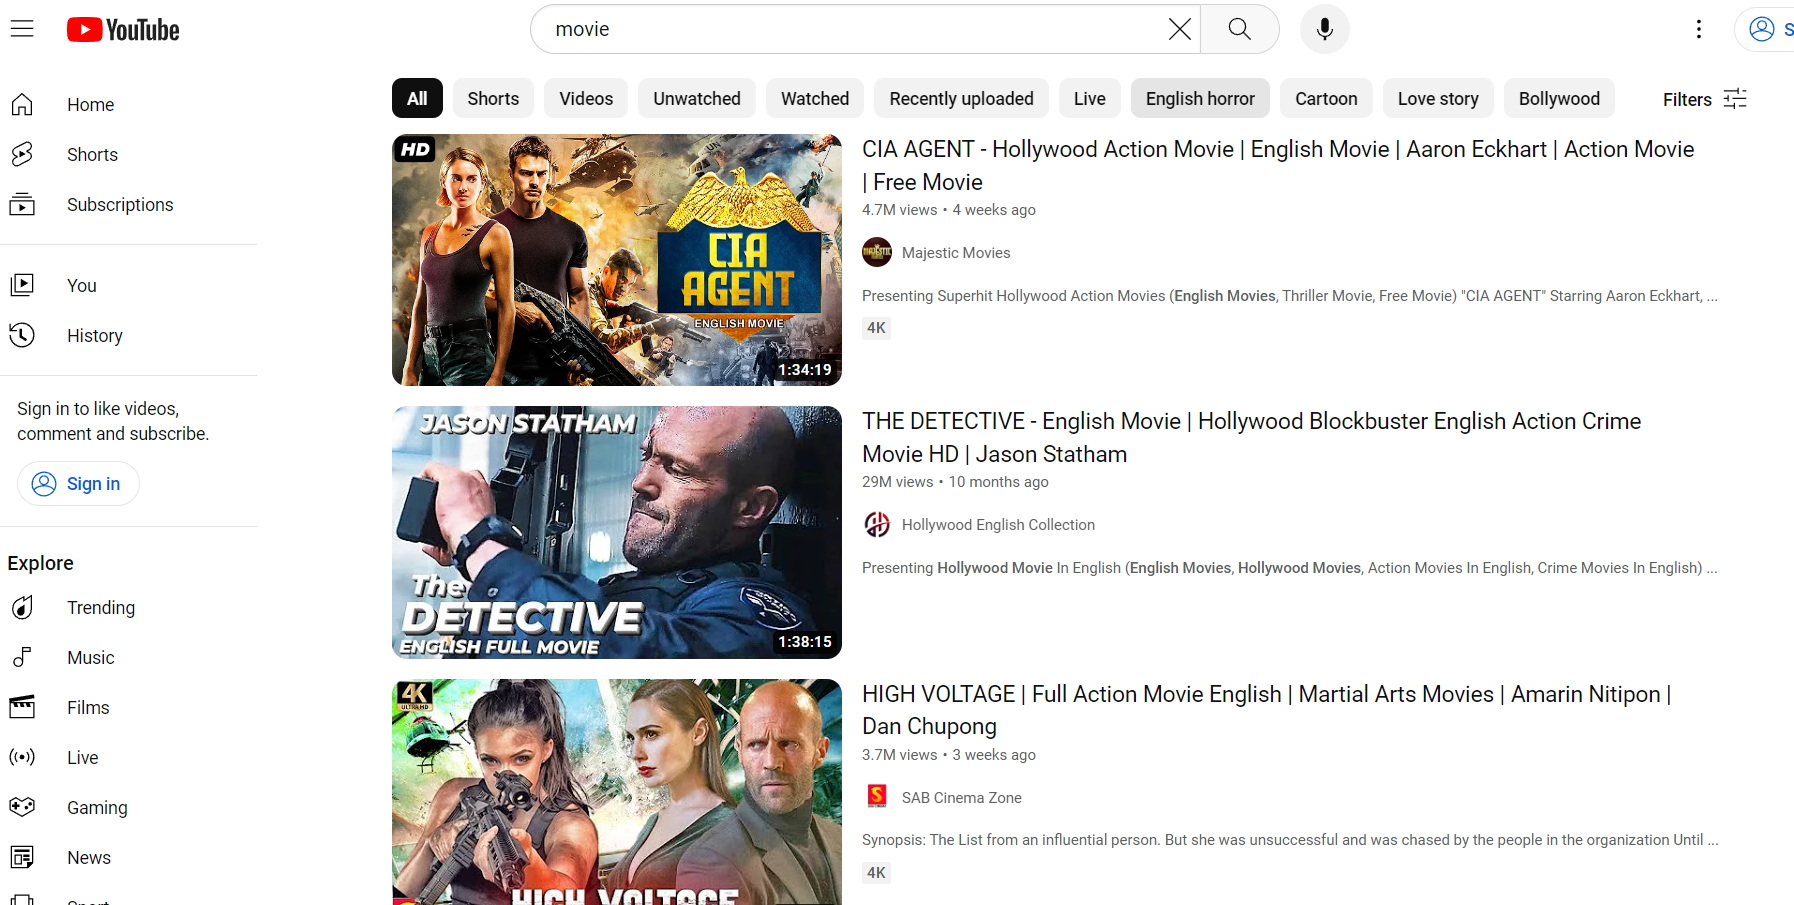Screen dimensions: 1794x905
Task: Click the Home icon in sidebar
Action: 22,105
